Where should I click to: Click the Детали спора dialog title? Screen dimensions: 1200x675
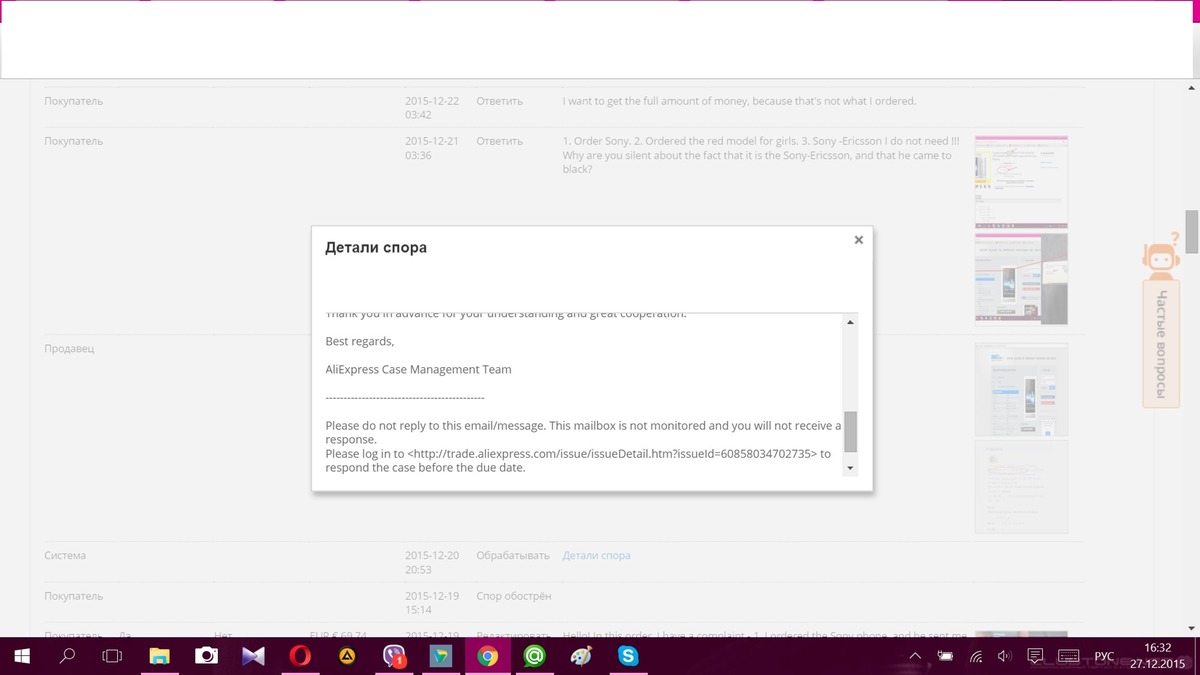376,247
